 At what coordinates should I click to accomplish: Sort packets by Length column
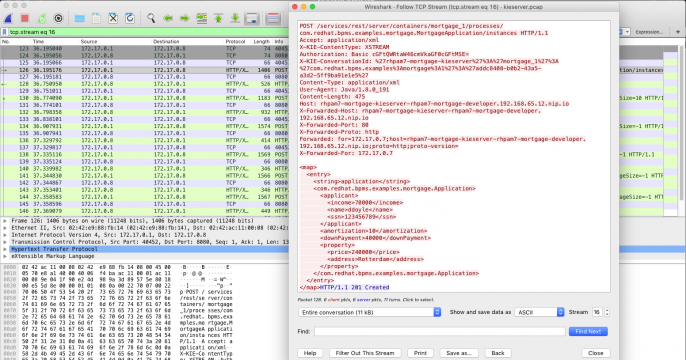pyautogui.click(x=262, y=42)
